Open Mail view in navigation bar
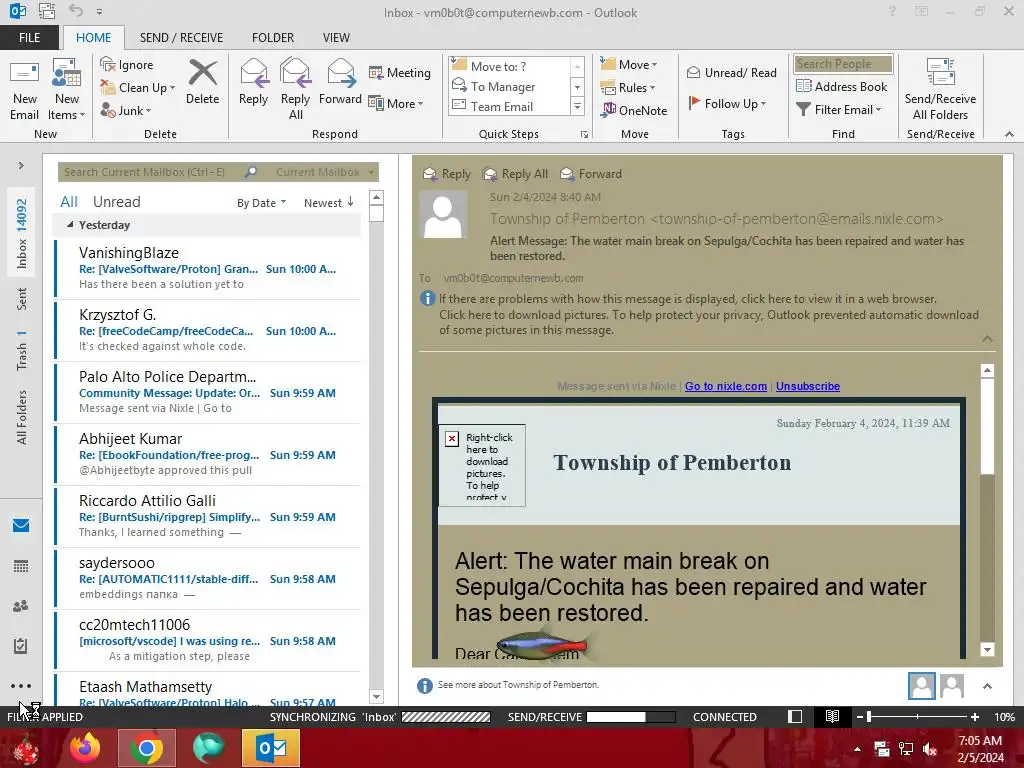 coord(21,525)
